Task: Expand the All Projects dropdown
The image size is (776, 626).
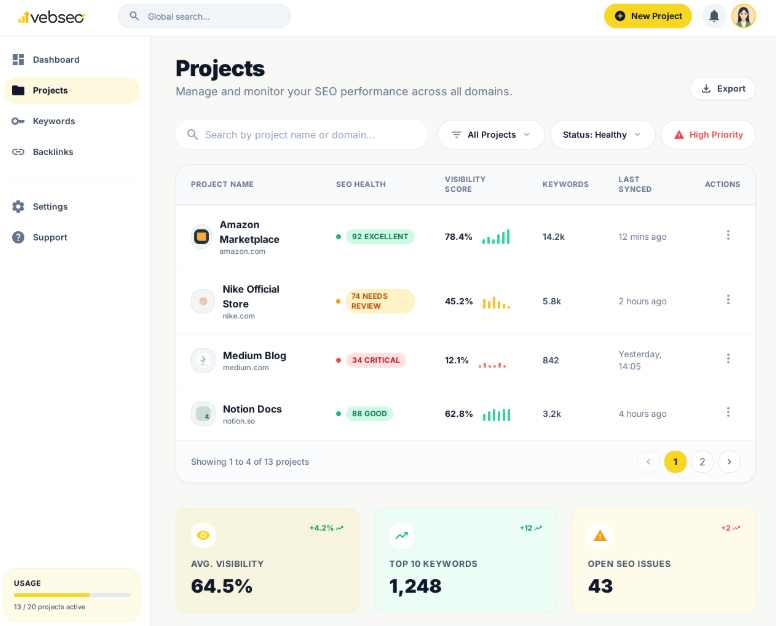Action: coord(491,135)
